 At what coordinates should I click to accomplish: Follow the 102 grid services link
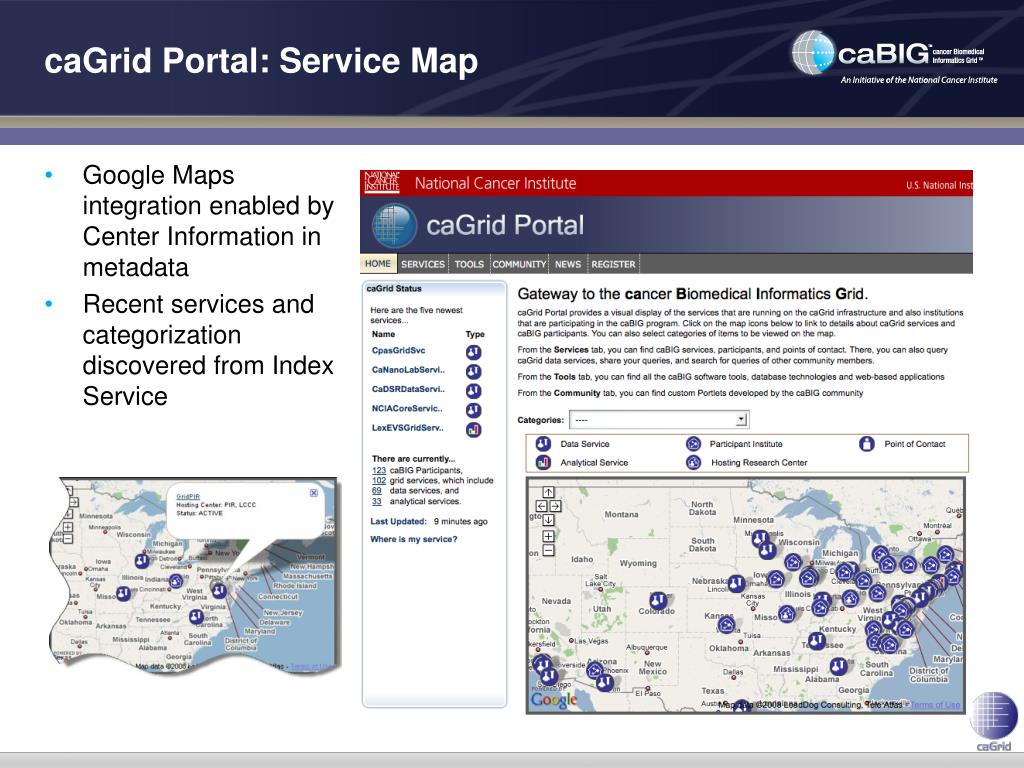point(379,481)
